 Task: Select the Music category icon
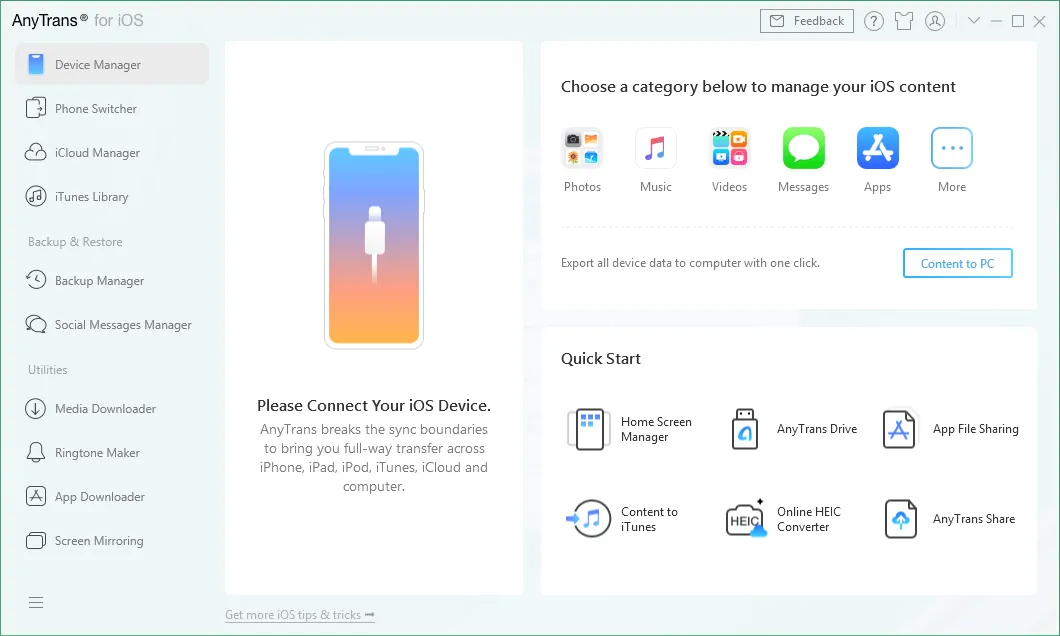tap(655, 148)
